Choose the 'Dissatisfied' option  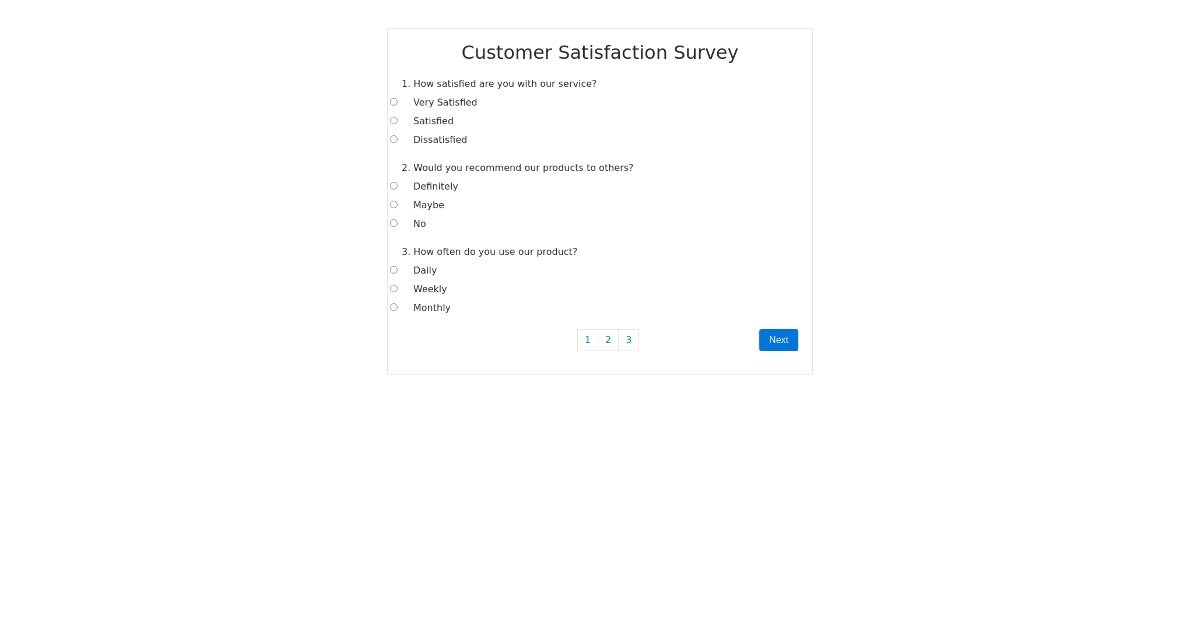point(393,139)
